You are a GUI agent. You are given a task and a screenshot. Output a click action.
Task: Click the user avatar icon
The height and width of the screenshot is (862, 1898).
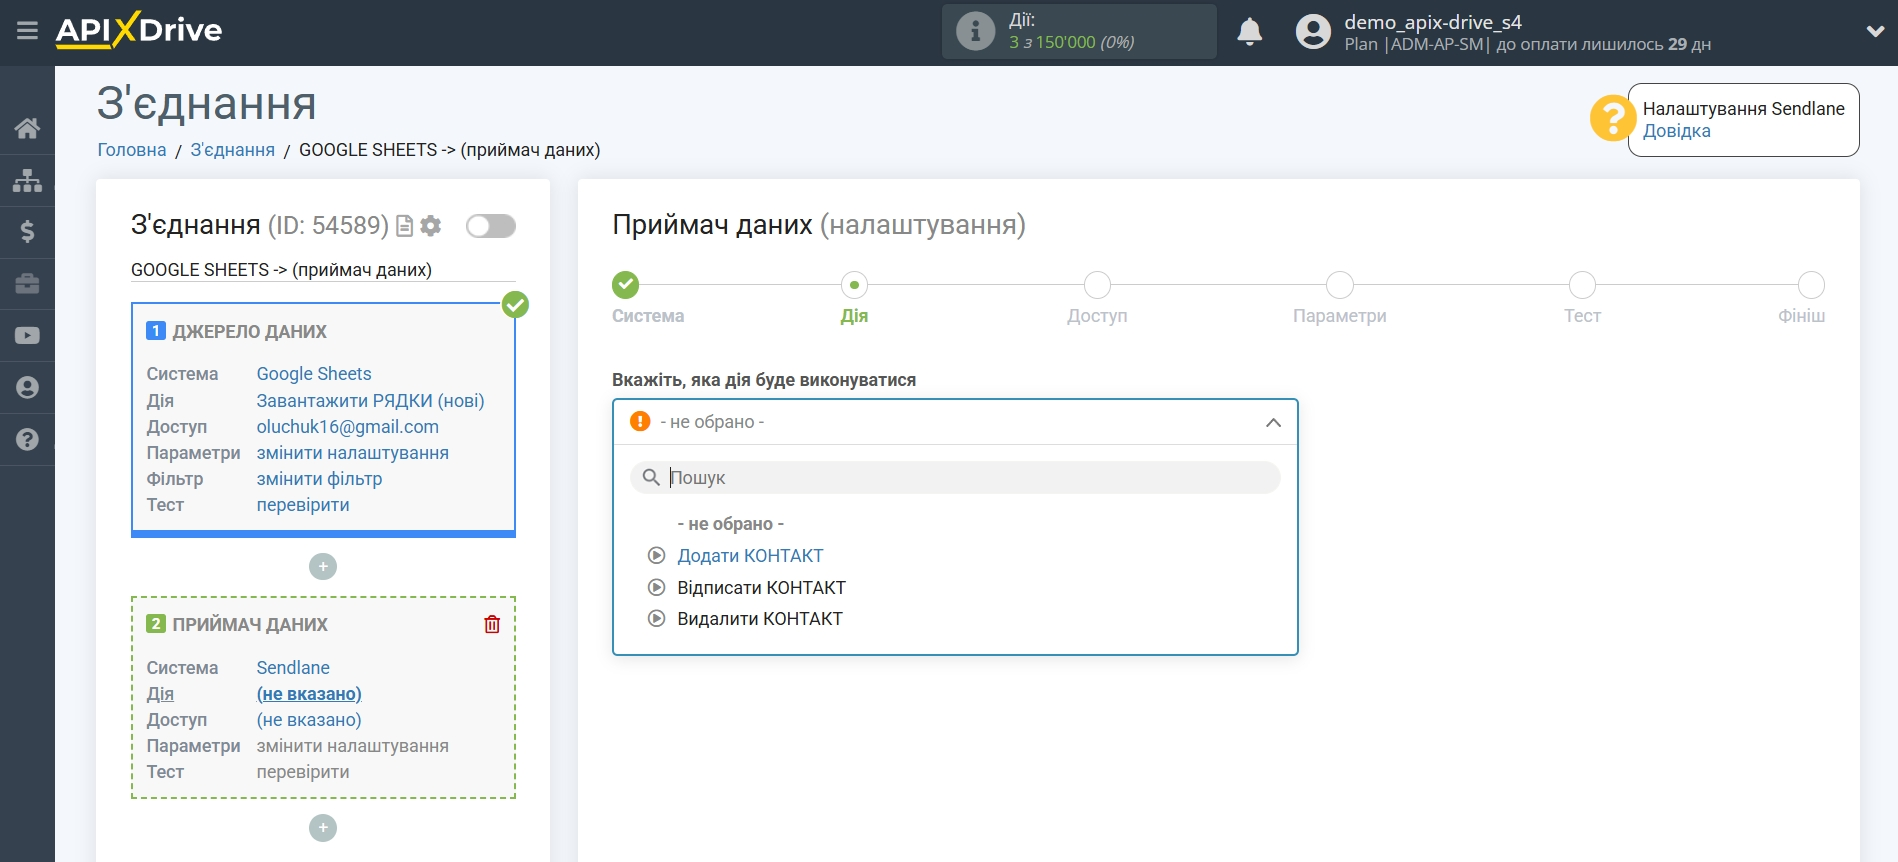coord(1313,32)
